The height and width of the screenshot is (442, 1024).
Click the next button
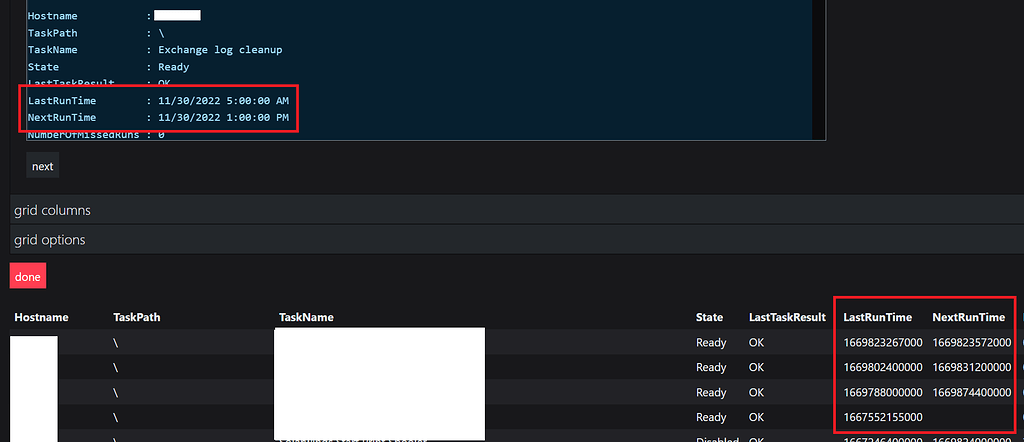pyautogui.click(x=42, y=166)
